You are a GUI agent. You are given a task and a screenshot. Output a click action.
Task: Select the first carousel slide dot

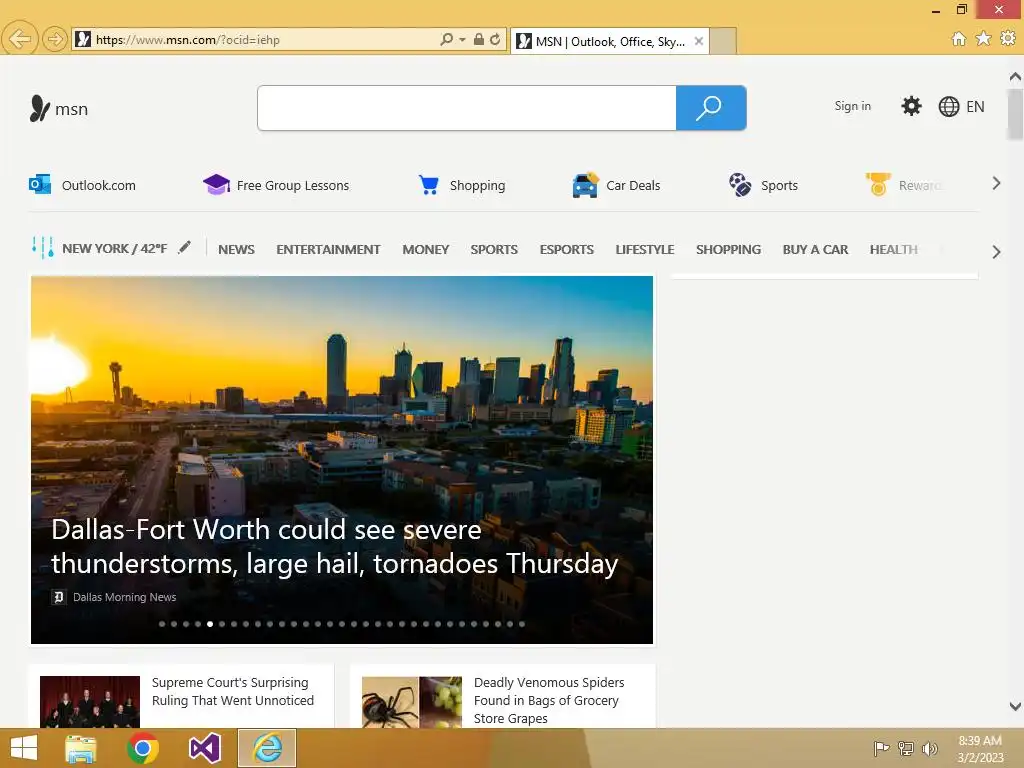pyautogui.click(x=162, y=624)
